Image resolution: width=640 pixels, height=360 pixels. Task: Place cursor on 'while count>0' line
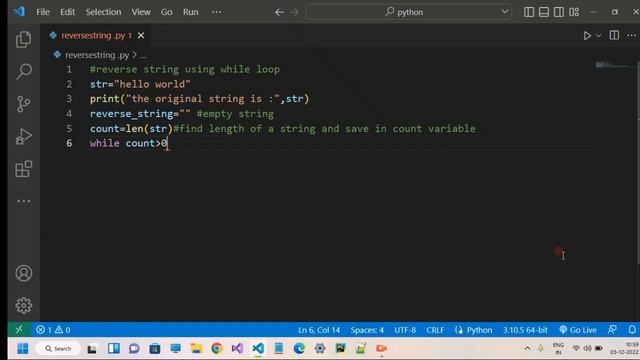click(128, 143)
